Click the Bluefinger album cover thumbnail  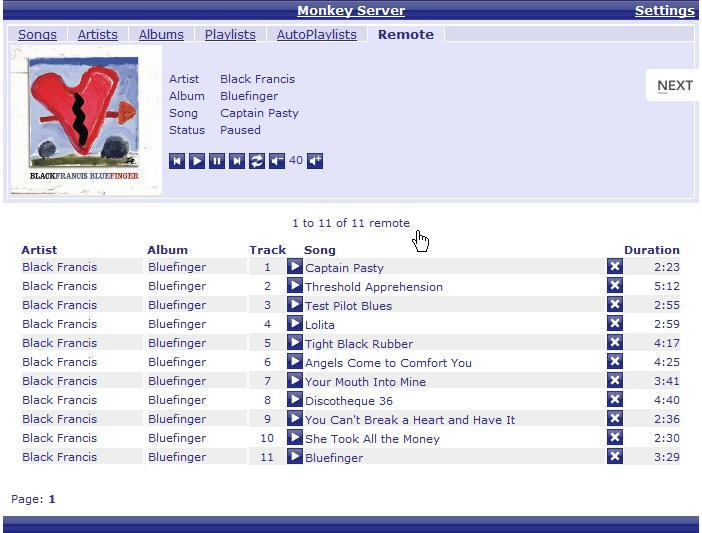85,119
